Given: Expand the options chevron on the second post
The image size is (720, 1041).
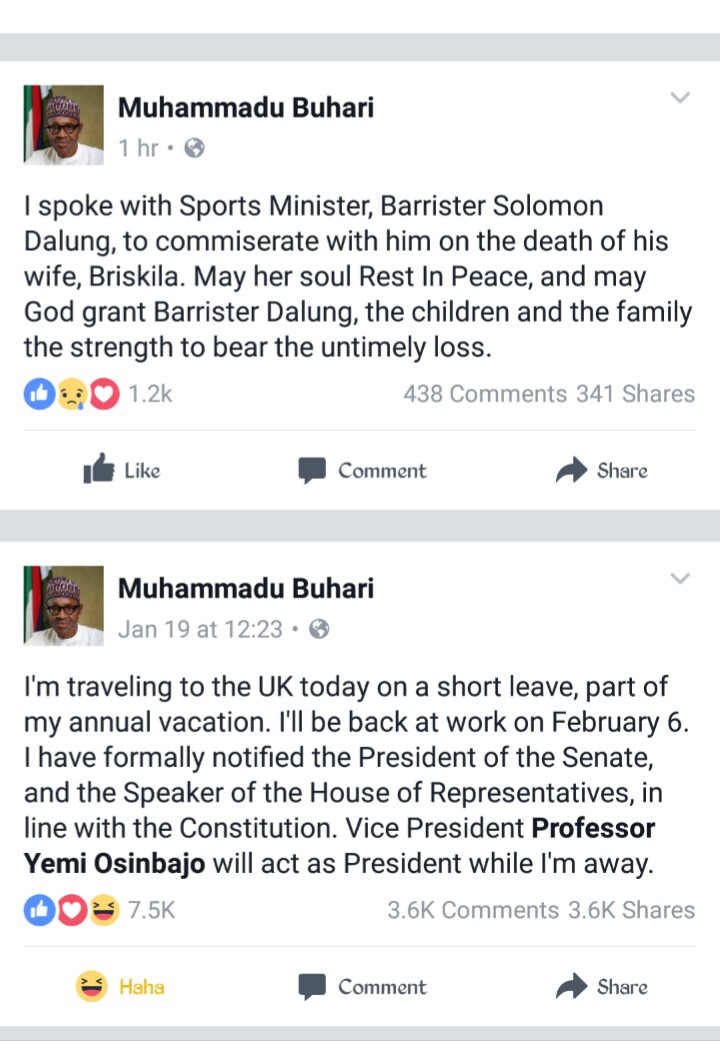Looking at the screenshot, I should [x=680, y=579].
